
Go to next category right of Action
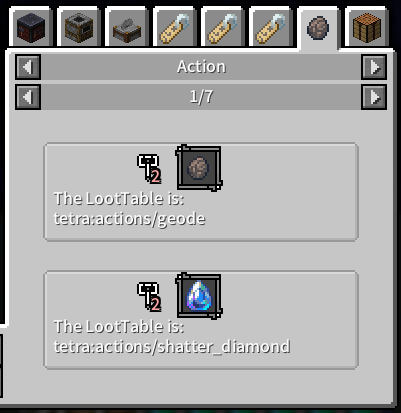[374, 67]
